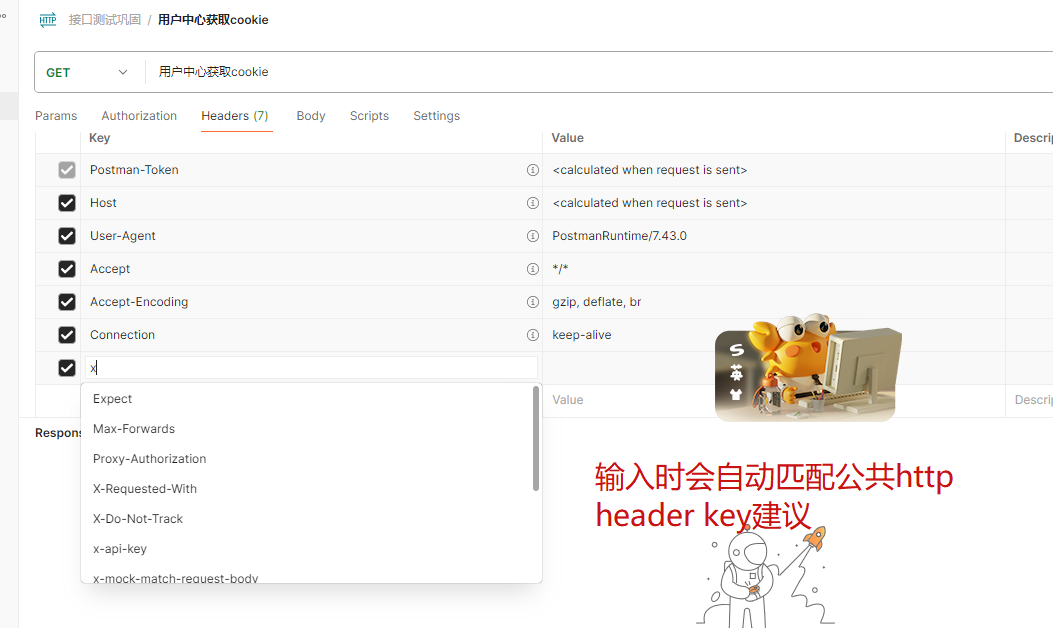
Task: Switch to the Scripts tab
Action: pos(369,116)
